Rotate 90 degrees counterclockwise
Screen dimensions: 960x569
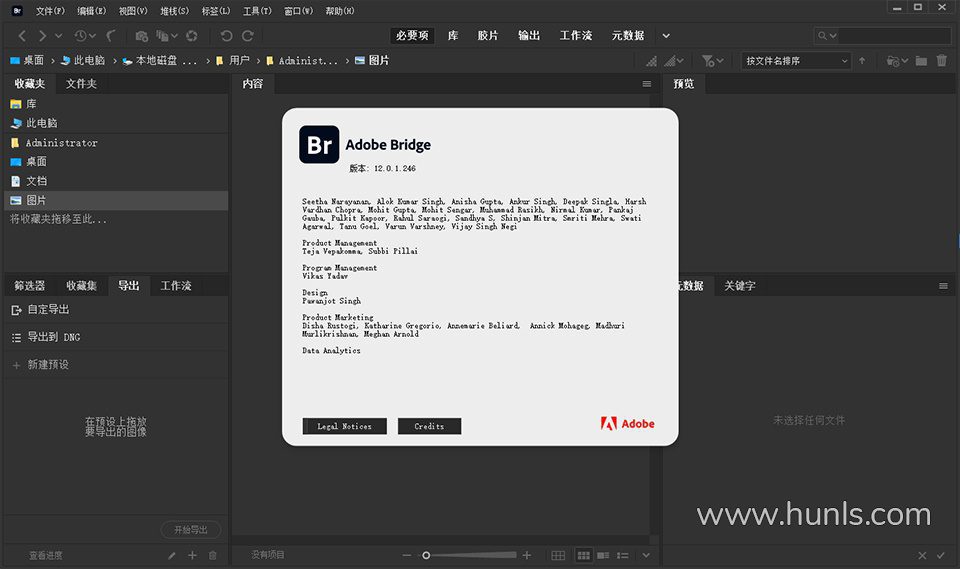click(x=226, y=36)
